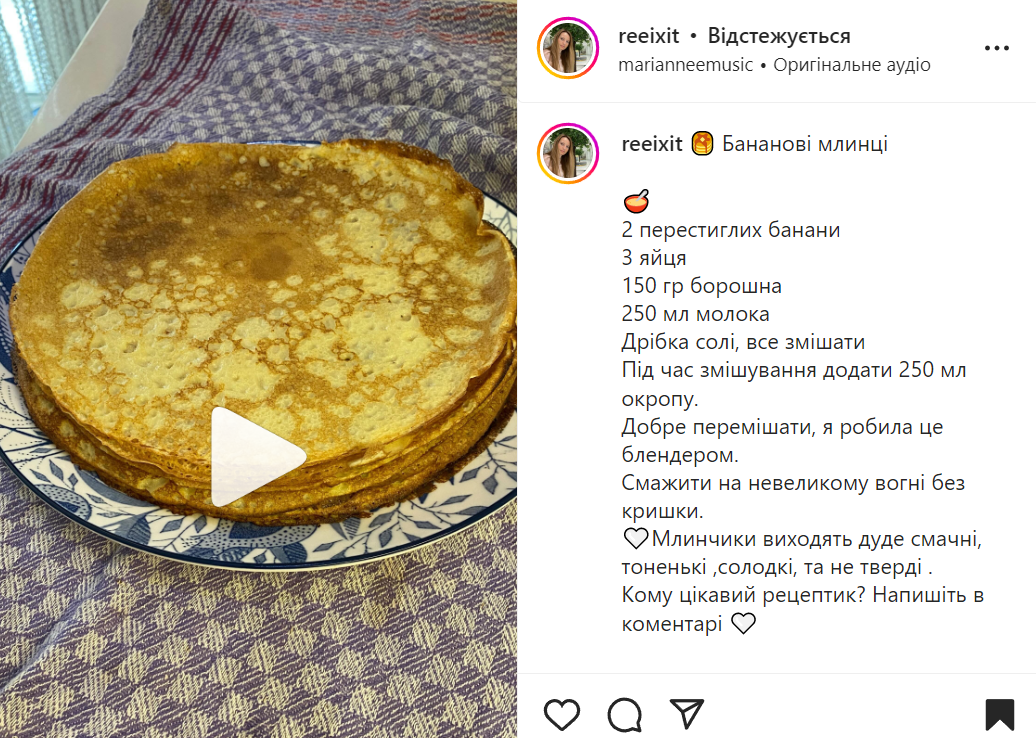Screen dimensions: 1036x738
Task: Open reeixit avatar beside the caption
Action: coord(568,153)
